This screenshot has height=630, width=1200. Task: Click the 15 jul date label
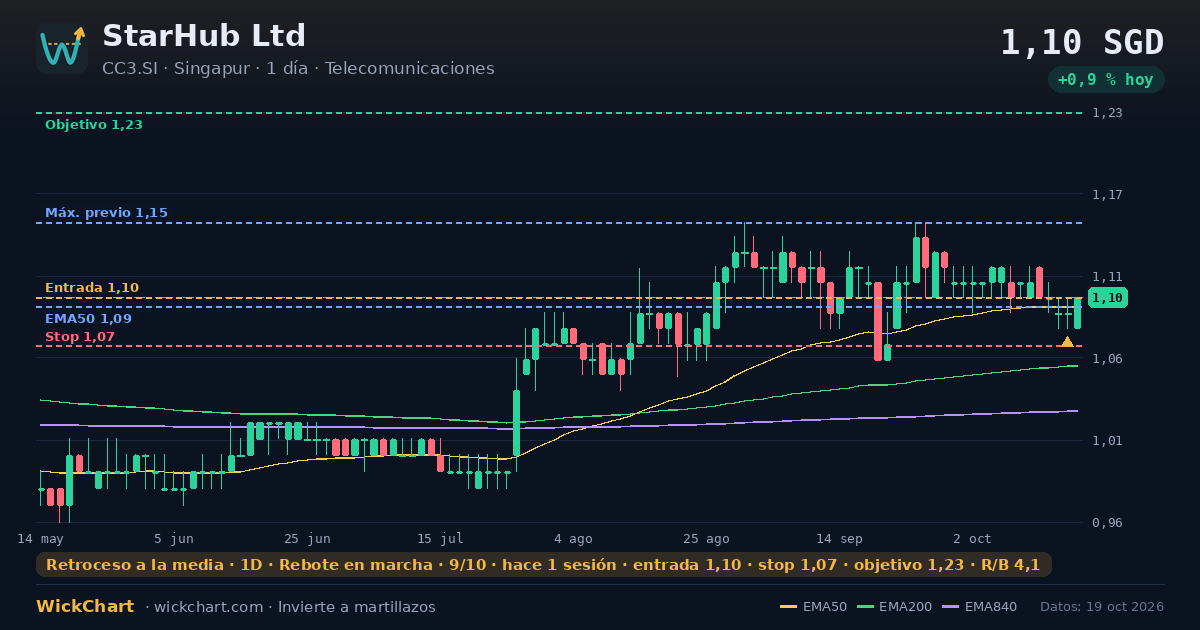click(440, 539)
